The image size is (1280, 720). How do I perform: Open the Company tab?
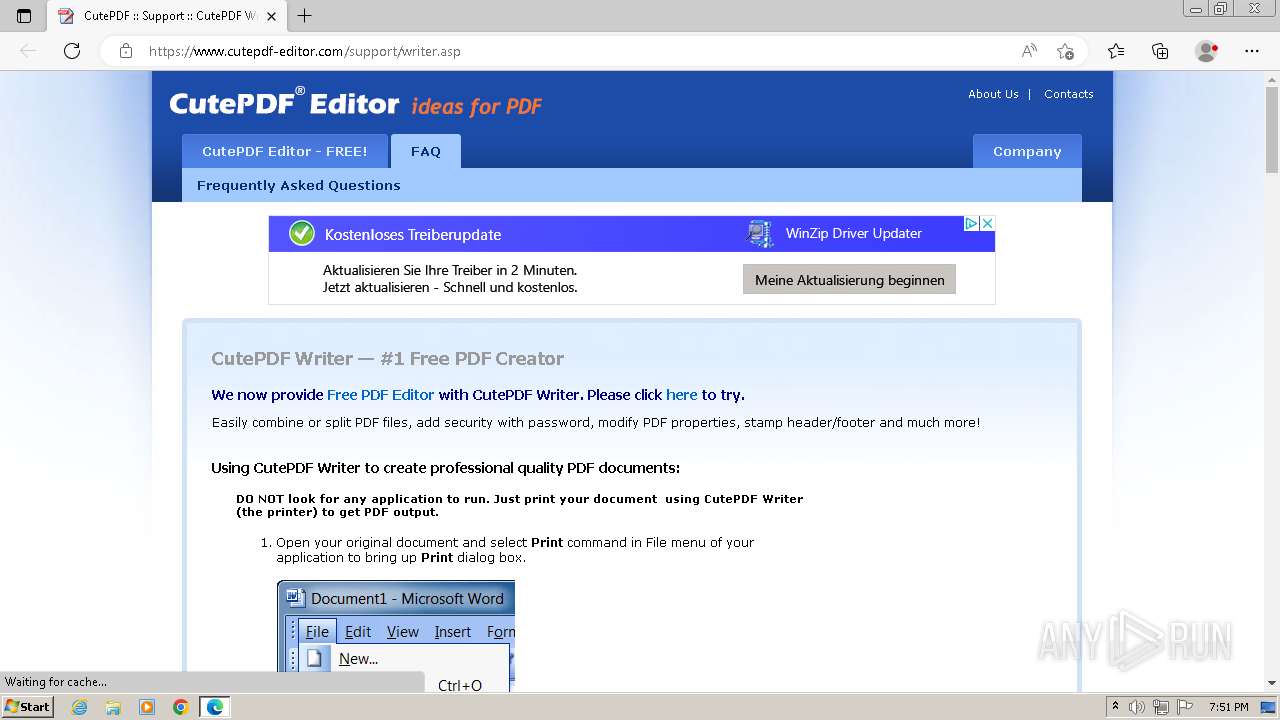(1027, 151)
